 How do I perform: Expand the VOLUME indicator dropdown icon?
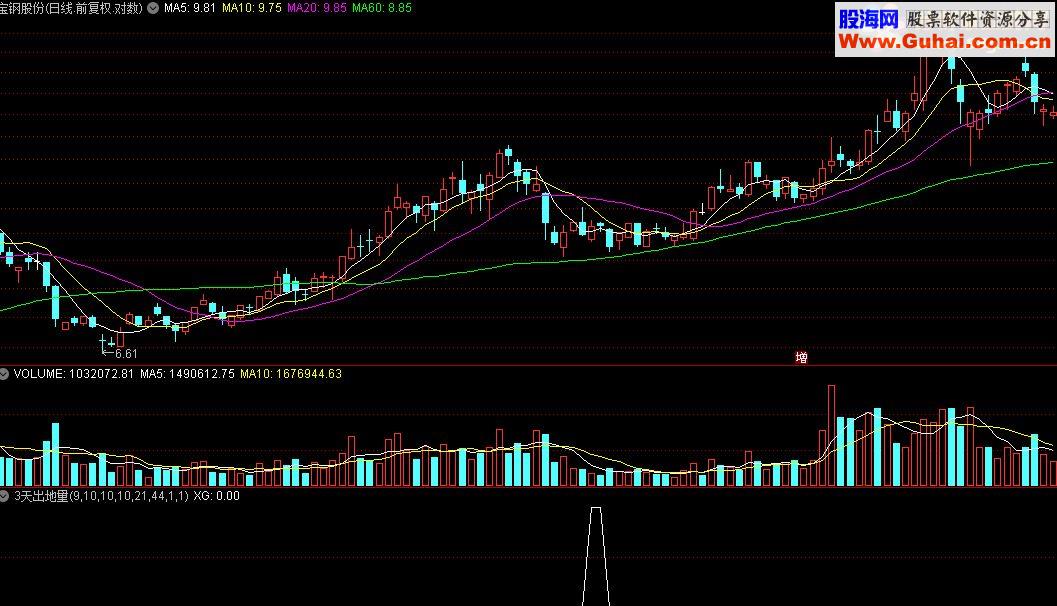click(x=4, y=373)
